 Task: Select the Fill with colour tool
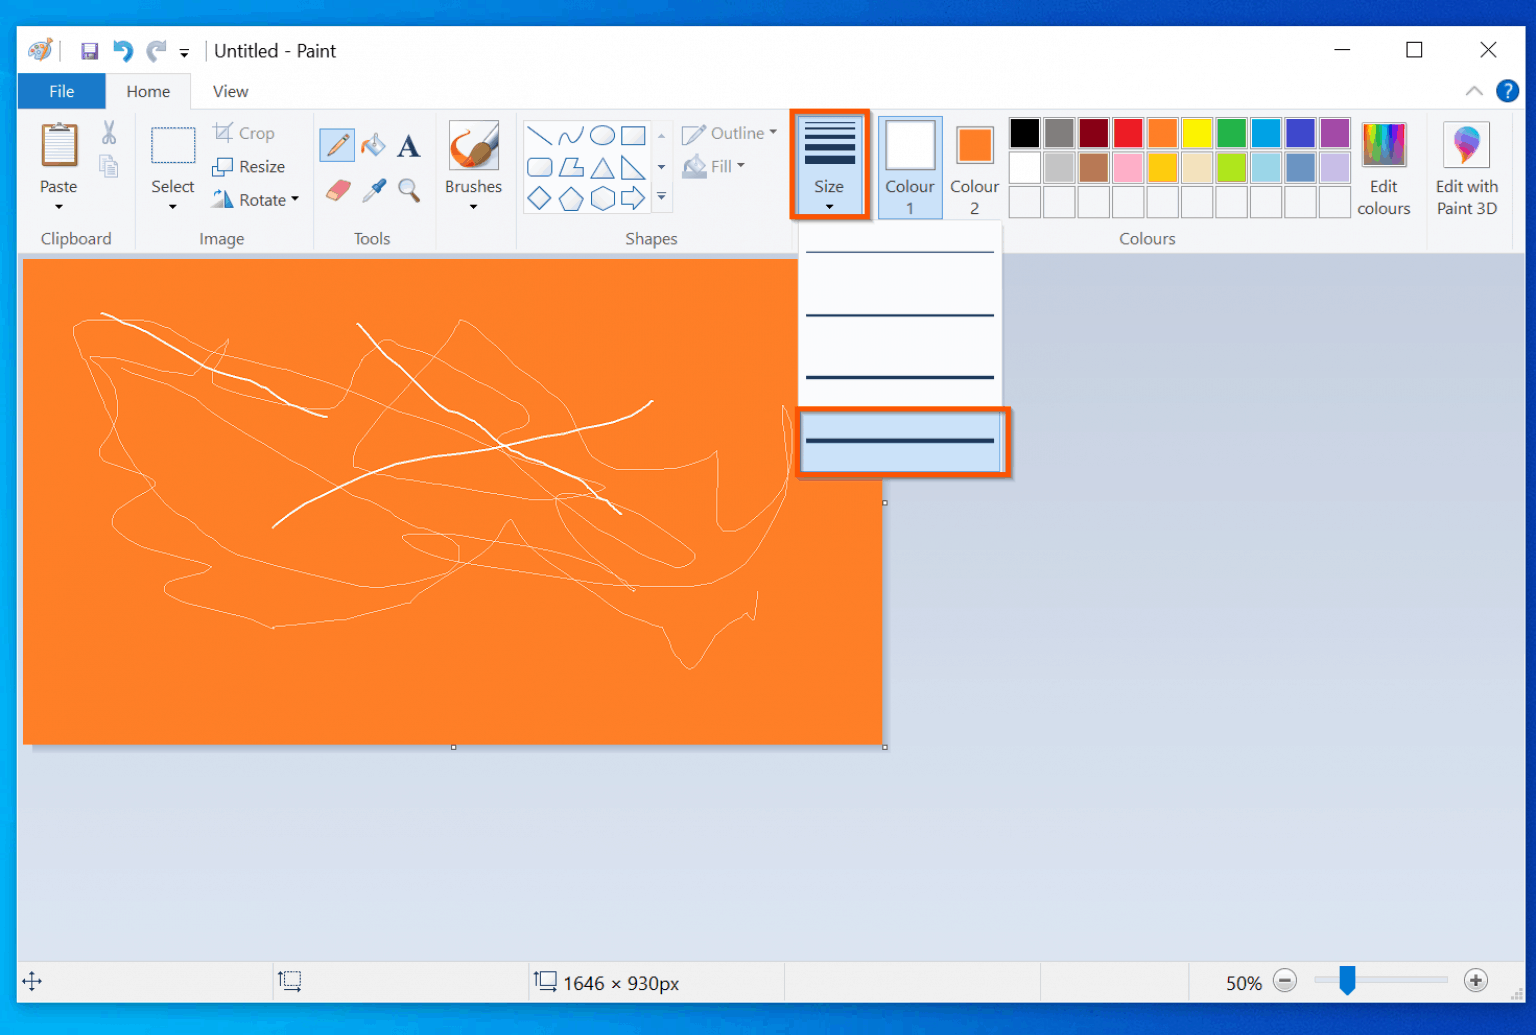click(372, 144)
